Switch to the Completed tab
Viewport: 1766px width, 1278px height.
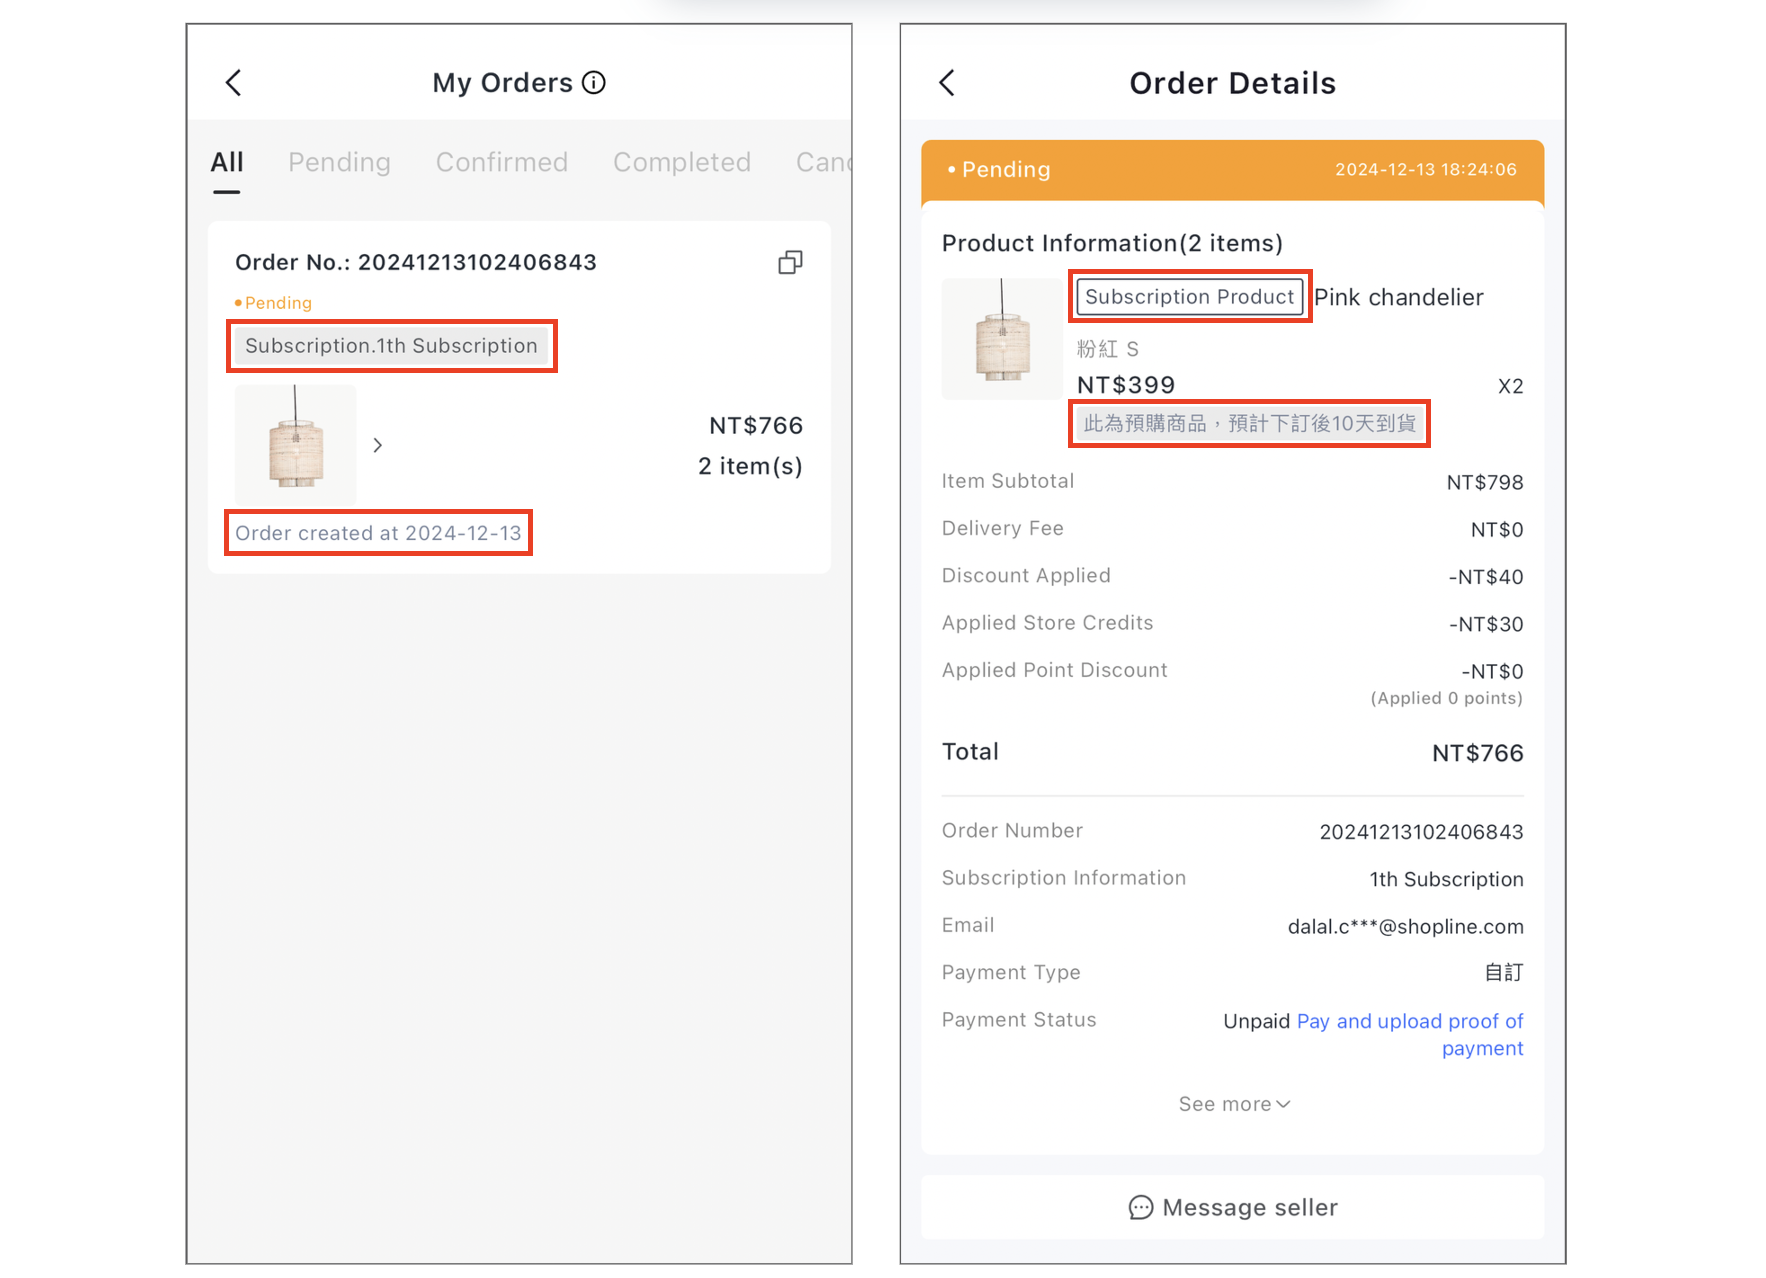tap(682, 162)
